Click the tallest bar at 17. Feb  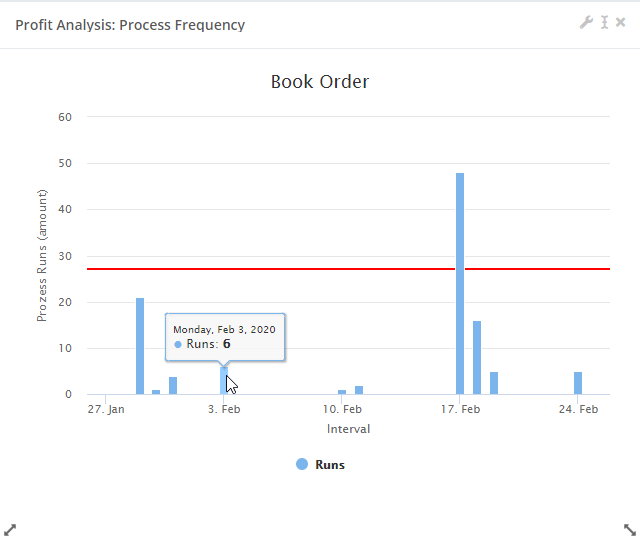[x=460, y=284]
